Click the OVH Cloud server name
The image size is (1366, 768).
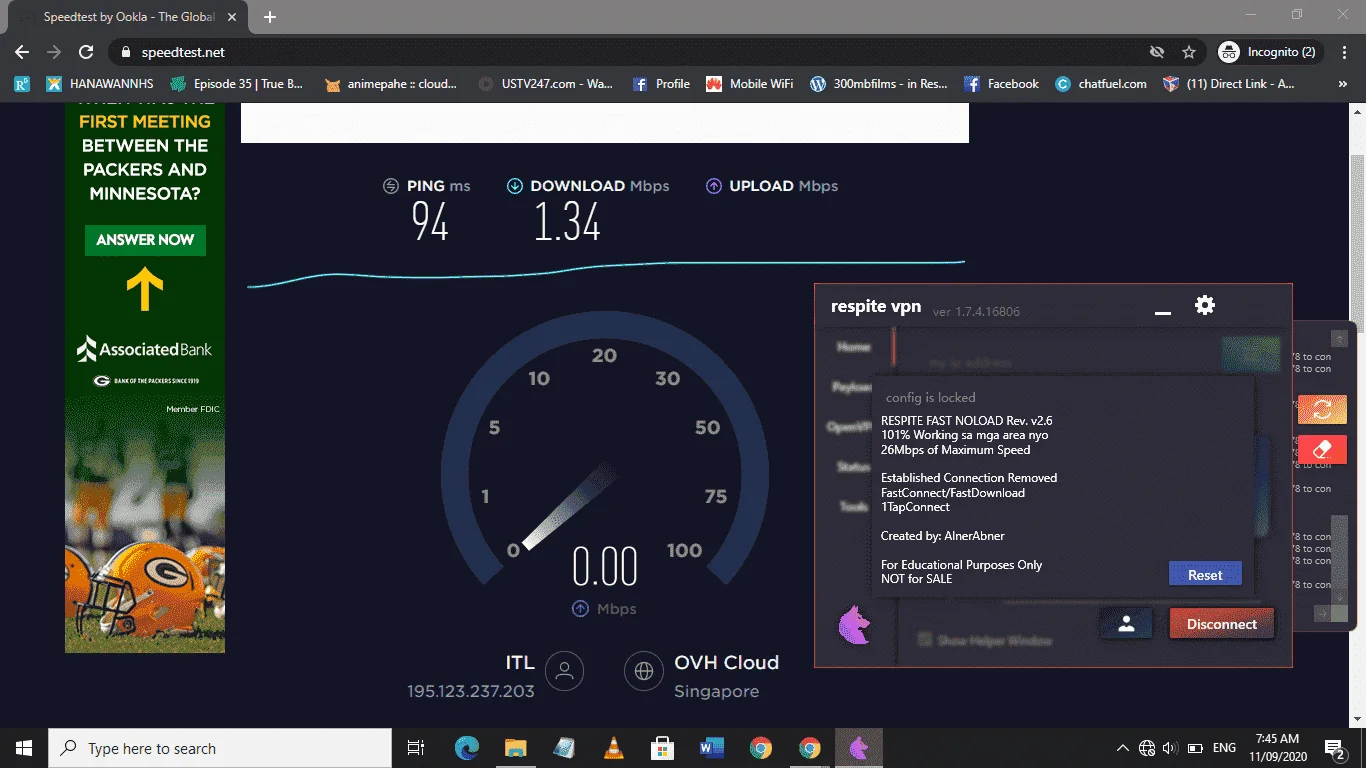click(x=726, y=662)
